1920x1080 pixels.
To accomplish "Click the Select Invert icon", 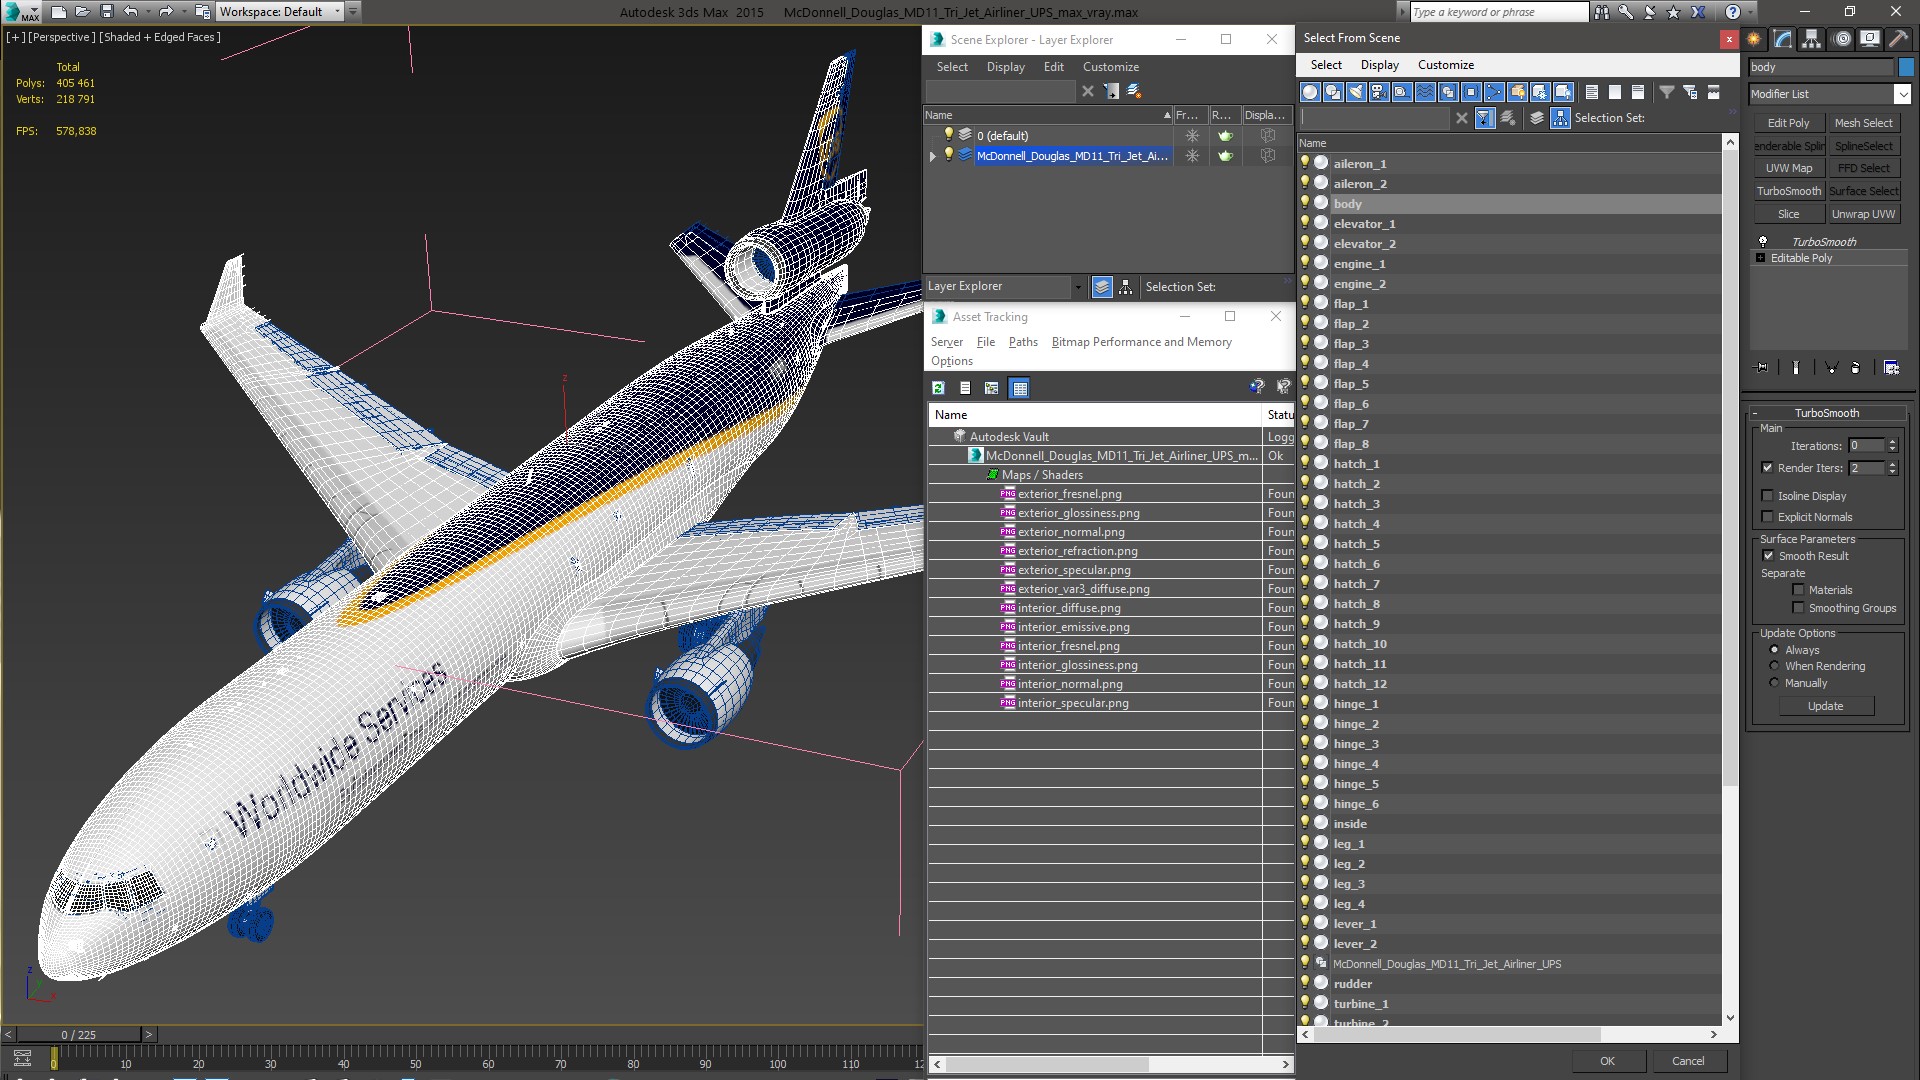I will tap(1638, 92).
